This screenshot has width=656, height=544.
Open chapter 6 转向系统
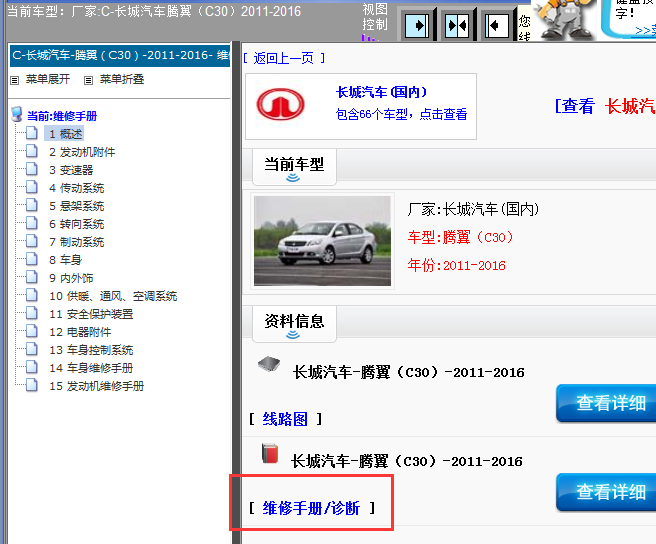point(77,224)
